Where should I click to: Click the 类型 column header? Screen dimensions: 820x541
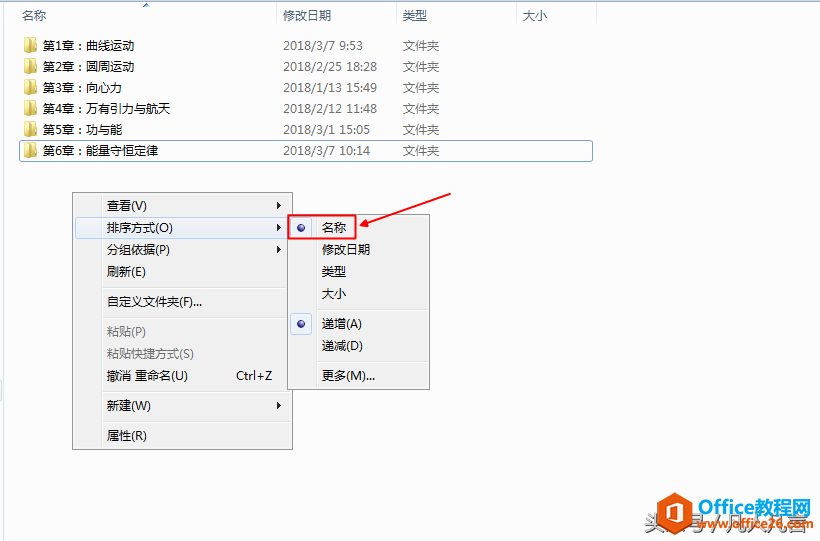click(457, 16)
